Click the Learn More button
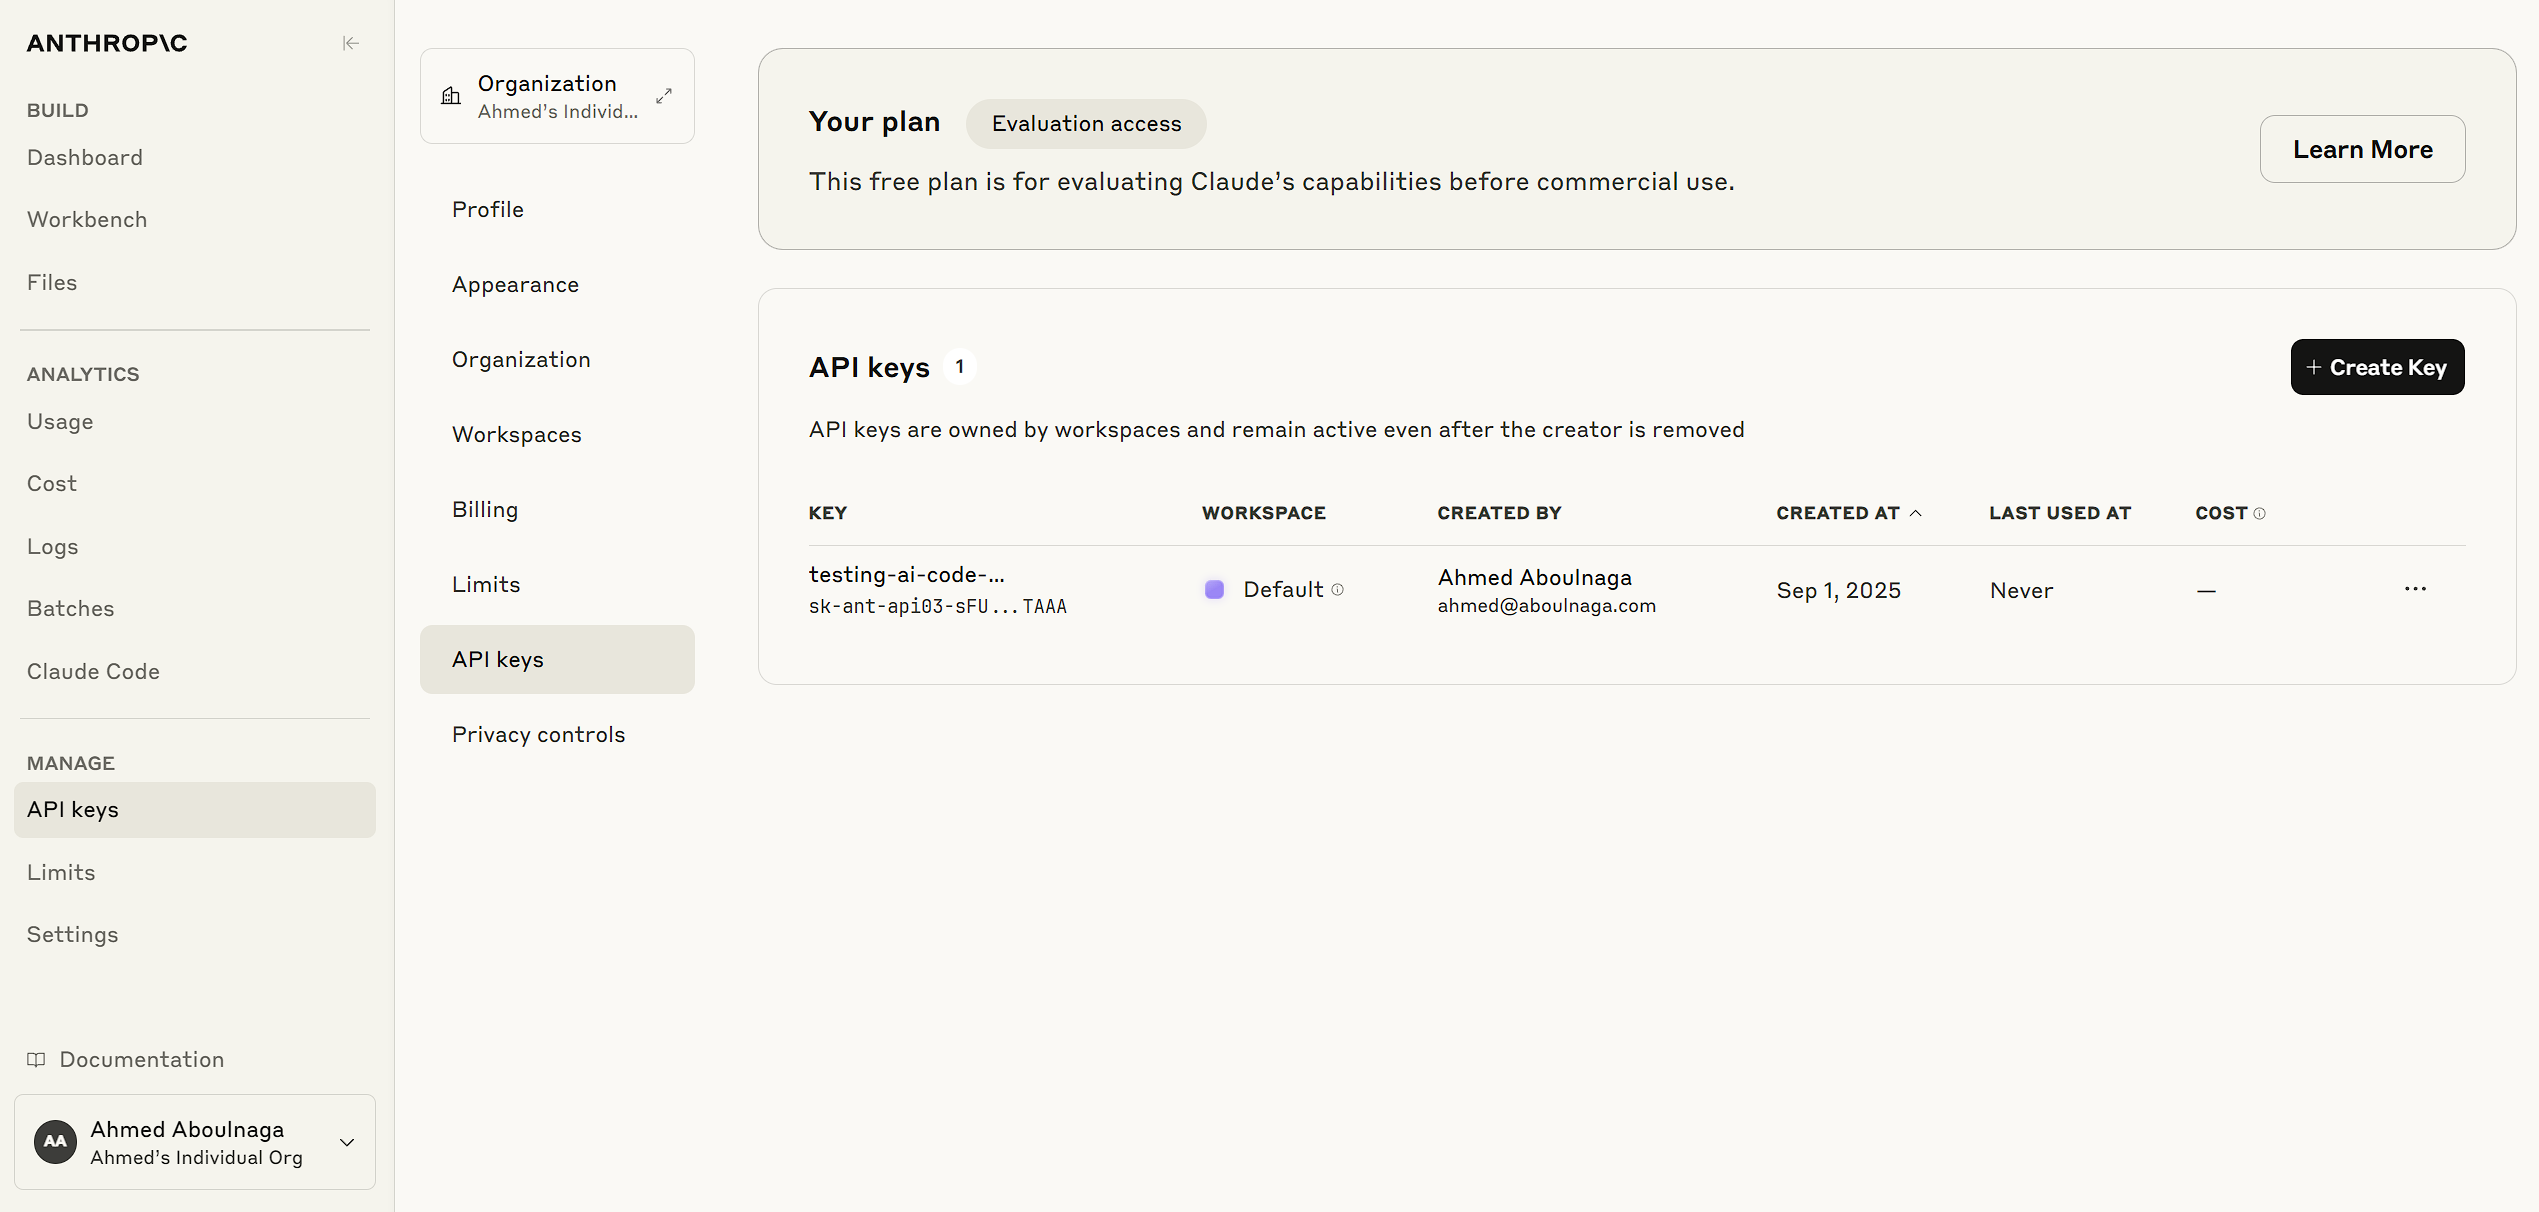The height and width of the screenshot is (1212, 2539). (2362, 148)
